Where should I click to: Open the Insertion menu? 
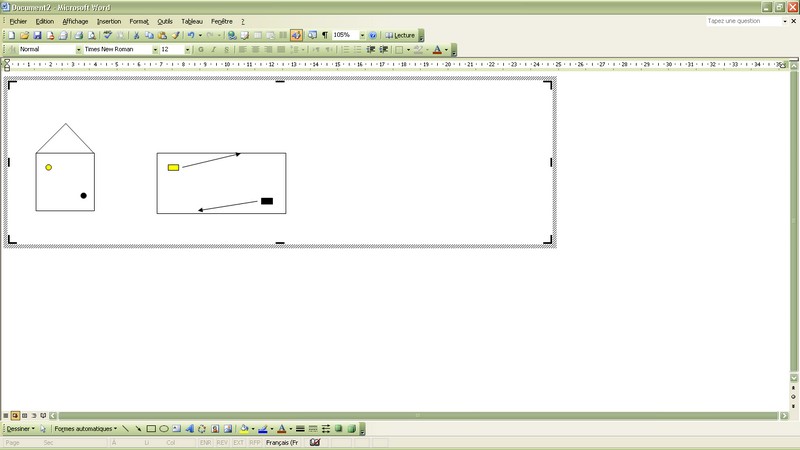108,21
